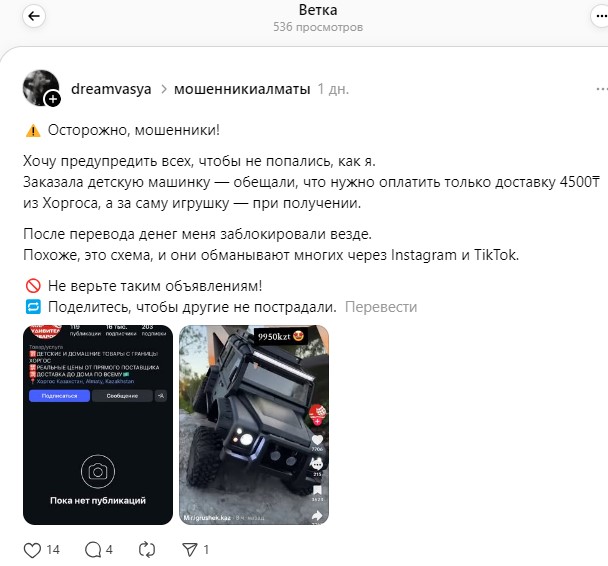Click the chevron between author and topic
The image size is (608, 566).
click(164, 89)
